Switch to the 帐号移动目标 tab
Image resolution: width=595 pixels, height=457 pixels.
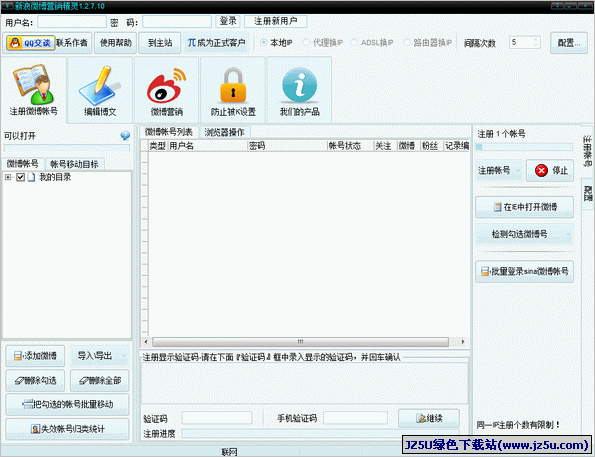pyautogui.click(x=74, y=164)
